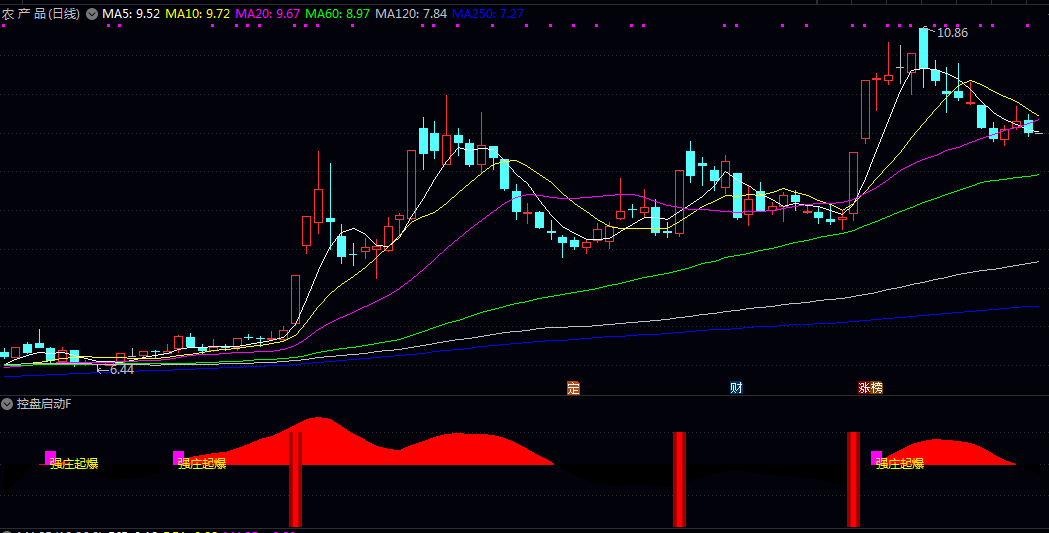The width and height of the screenshot is (1049, 533).
Task: Expand the 控盘启动F indicator dropdown arrow
Action: coord(7,404)
